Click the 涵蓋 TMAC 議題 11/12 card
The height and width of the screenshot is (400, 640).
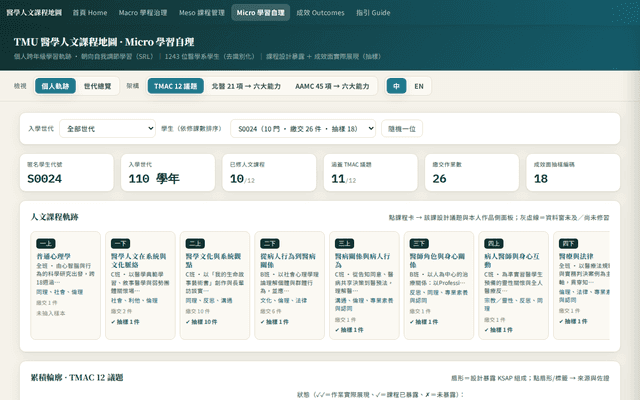(370, 173)
